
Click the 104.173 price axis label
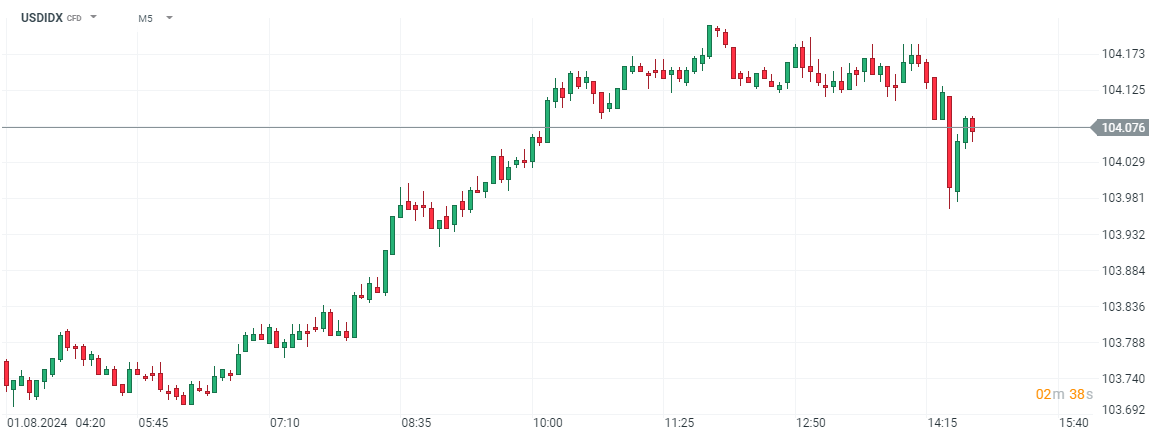[x=1122, y=53]
